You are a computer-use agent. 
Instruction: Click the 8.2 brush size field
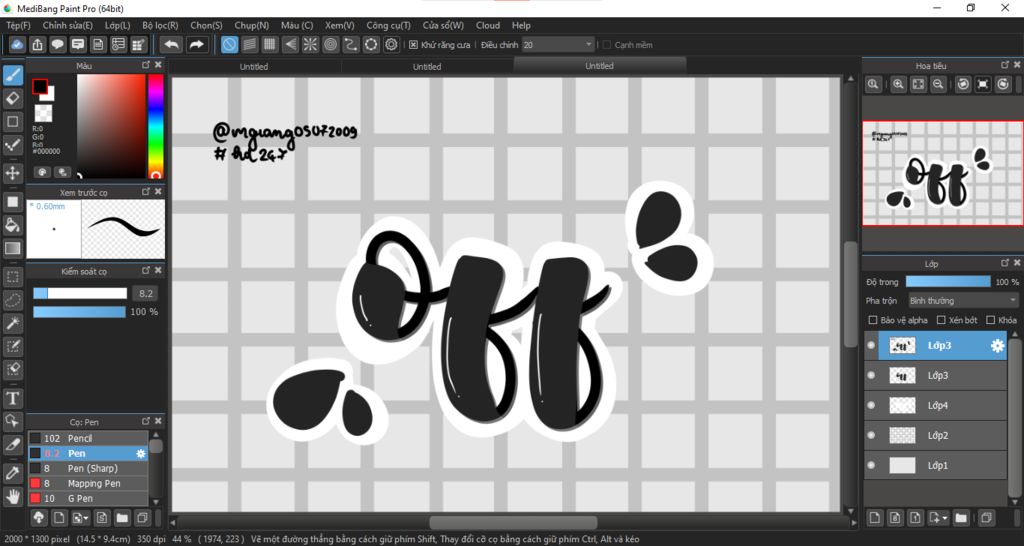click(145, 293)
